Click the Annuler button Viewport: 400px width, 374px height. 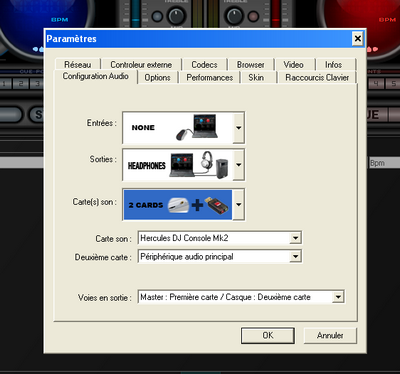(330, 335)
